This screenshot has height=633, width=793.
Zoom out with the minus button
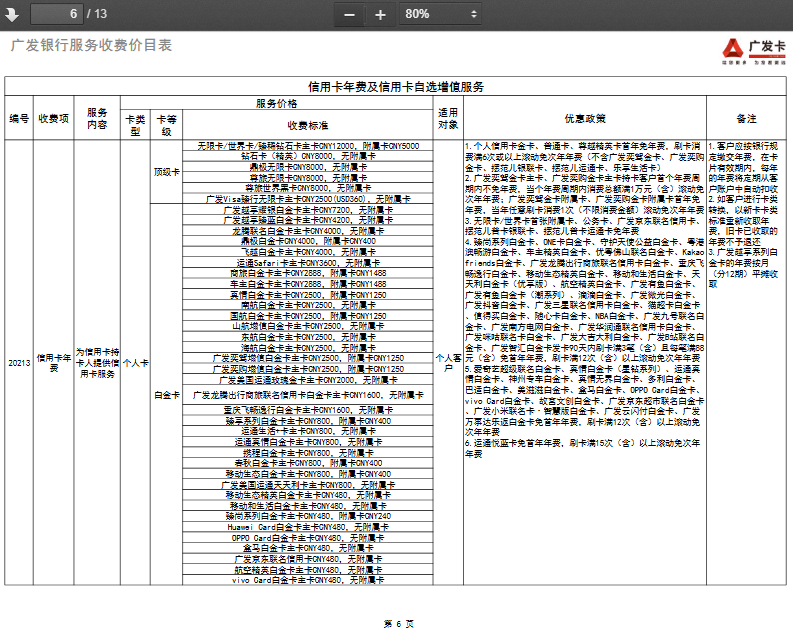[349, 14]
